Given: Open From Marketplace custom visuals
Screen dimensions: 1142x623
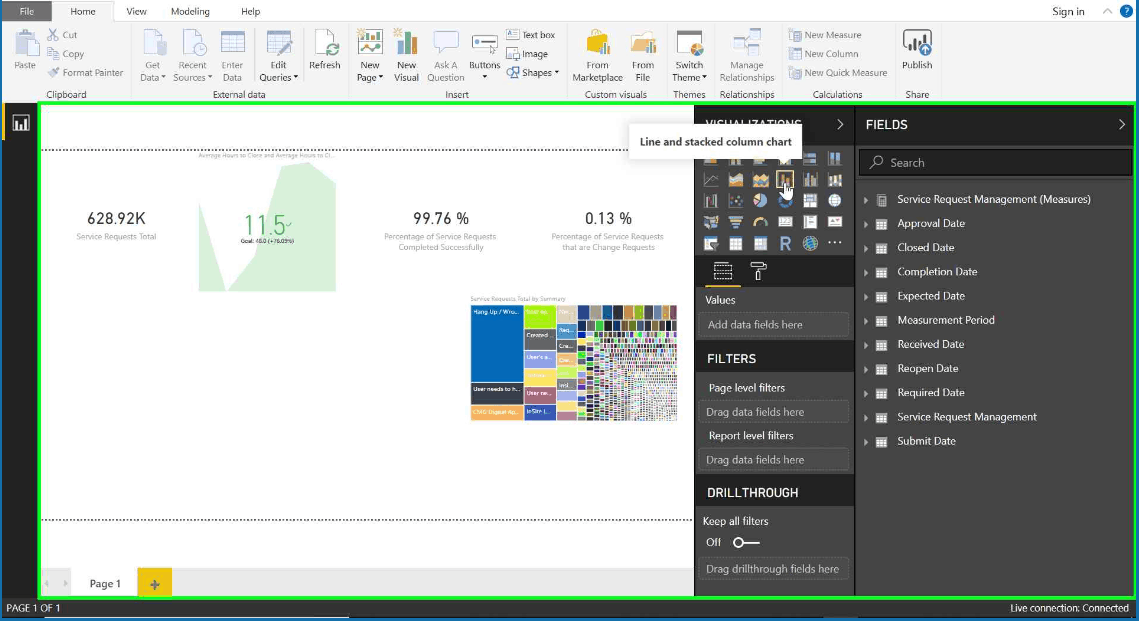Looking at the screenshot, I should pos(597,55).
